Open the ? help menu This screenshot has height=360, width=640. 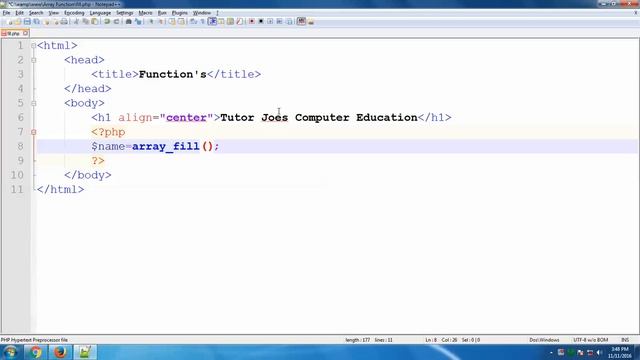tap(218, 13)
